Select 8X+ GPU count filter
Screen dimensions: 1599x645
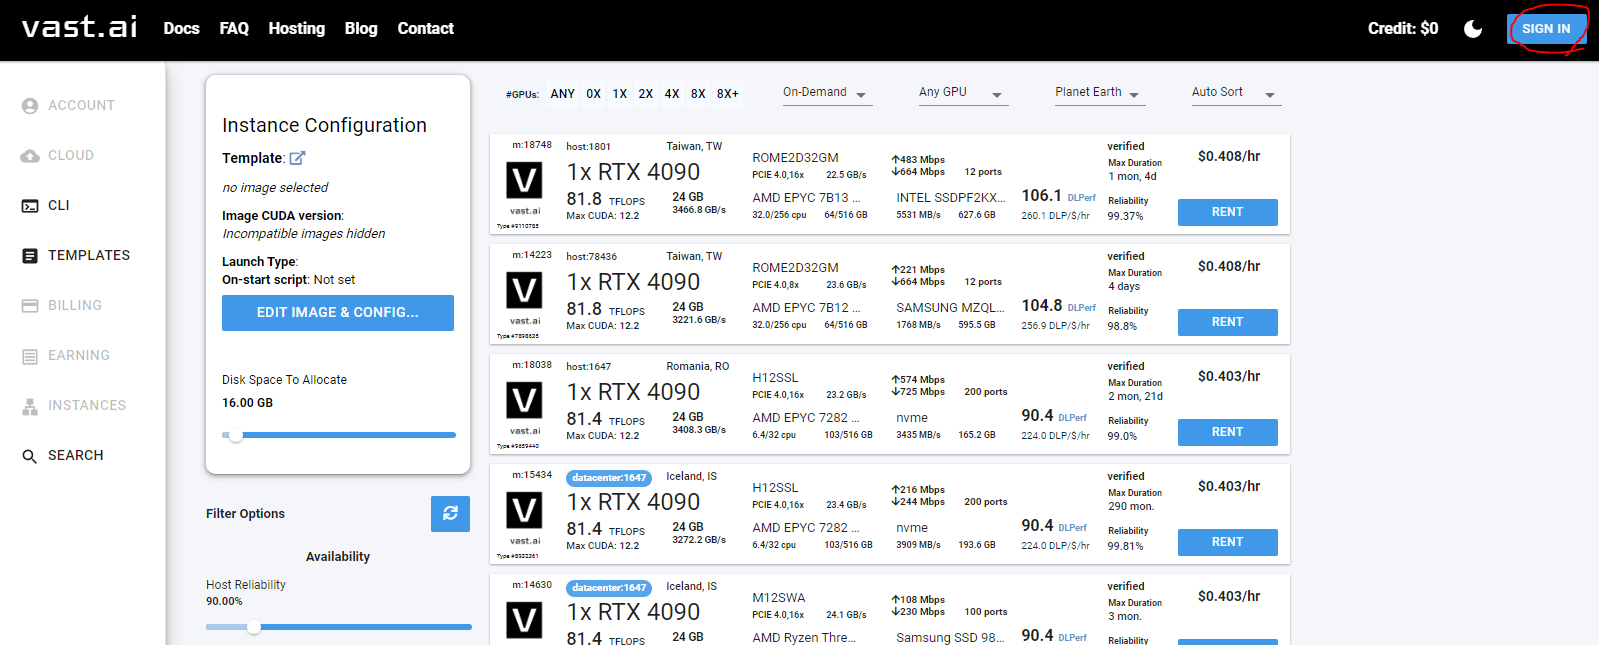(x=728, y=94)
